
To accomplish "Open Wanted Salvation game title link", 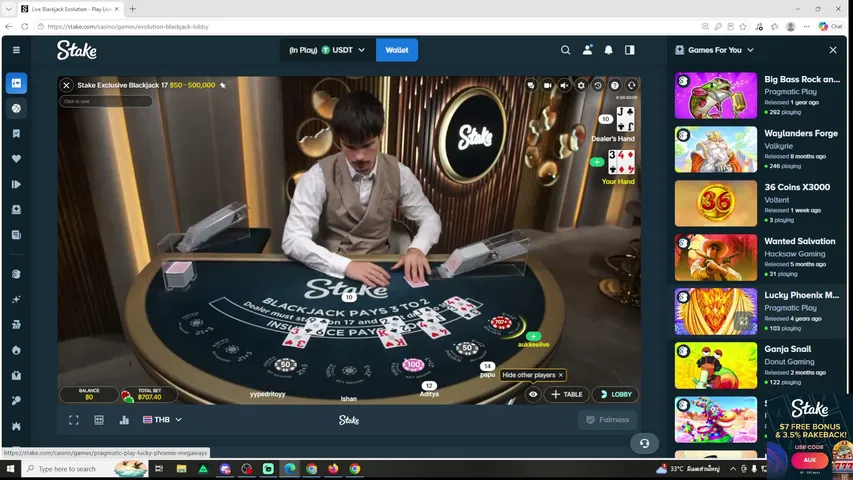I will coord(799,241).
